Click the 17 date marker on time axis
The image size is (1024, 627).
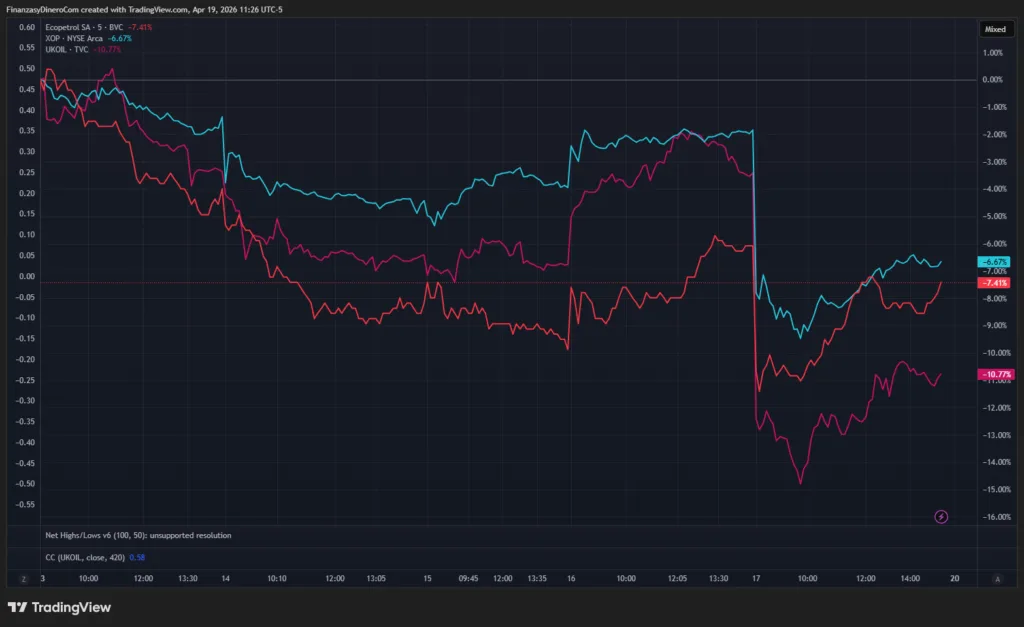click(757, 578)
